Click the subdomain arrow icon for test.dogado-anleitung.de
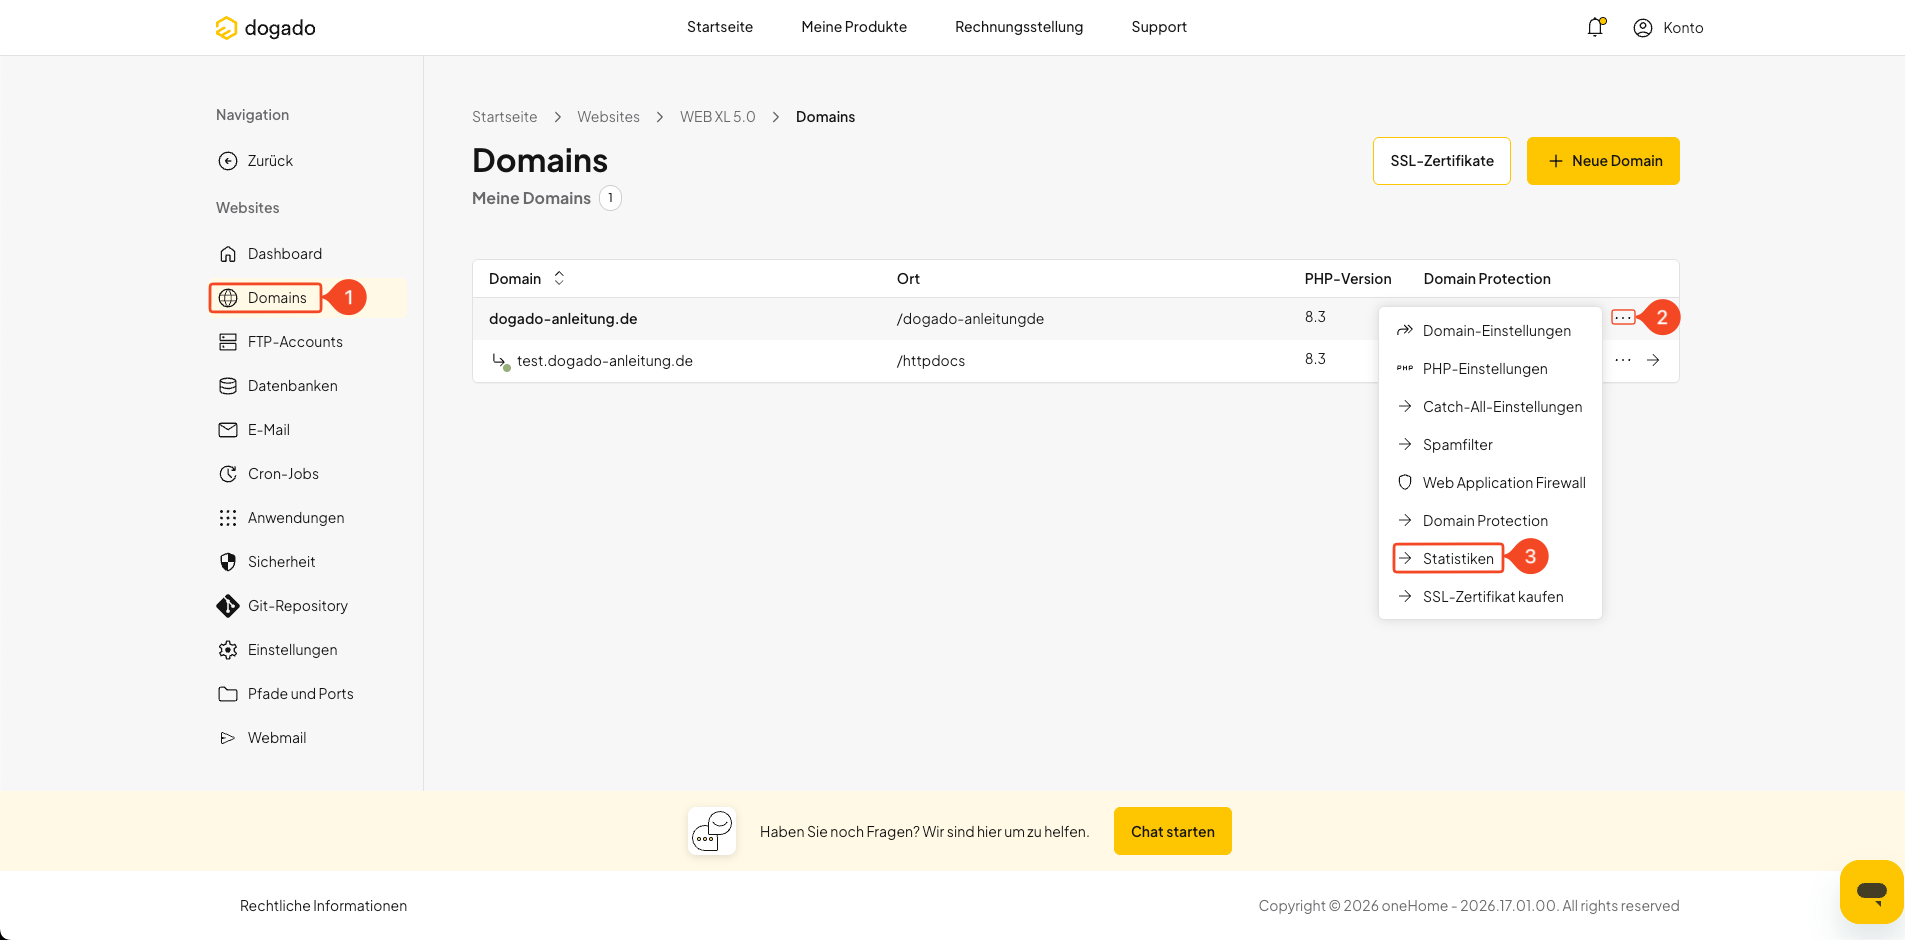 pyautogui.click(x=500, y=361)
